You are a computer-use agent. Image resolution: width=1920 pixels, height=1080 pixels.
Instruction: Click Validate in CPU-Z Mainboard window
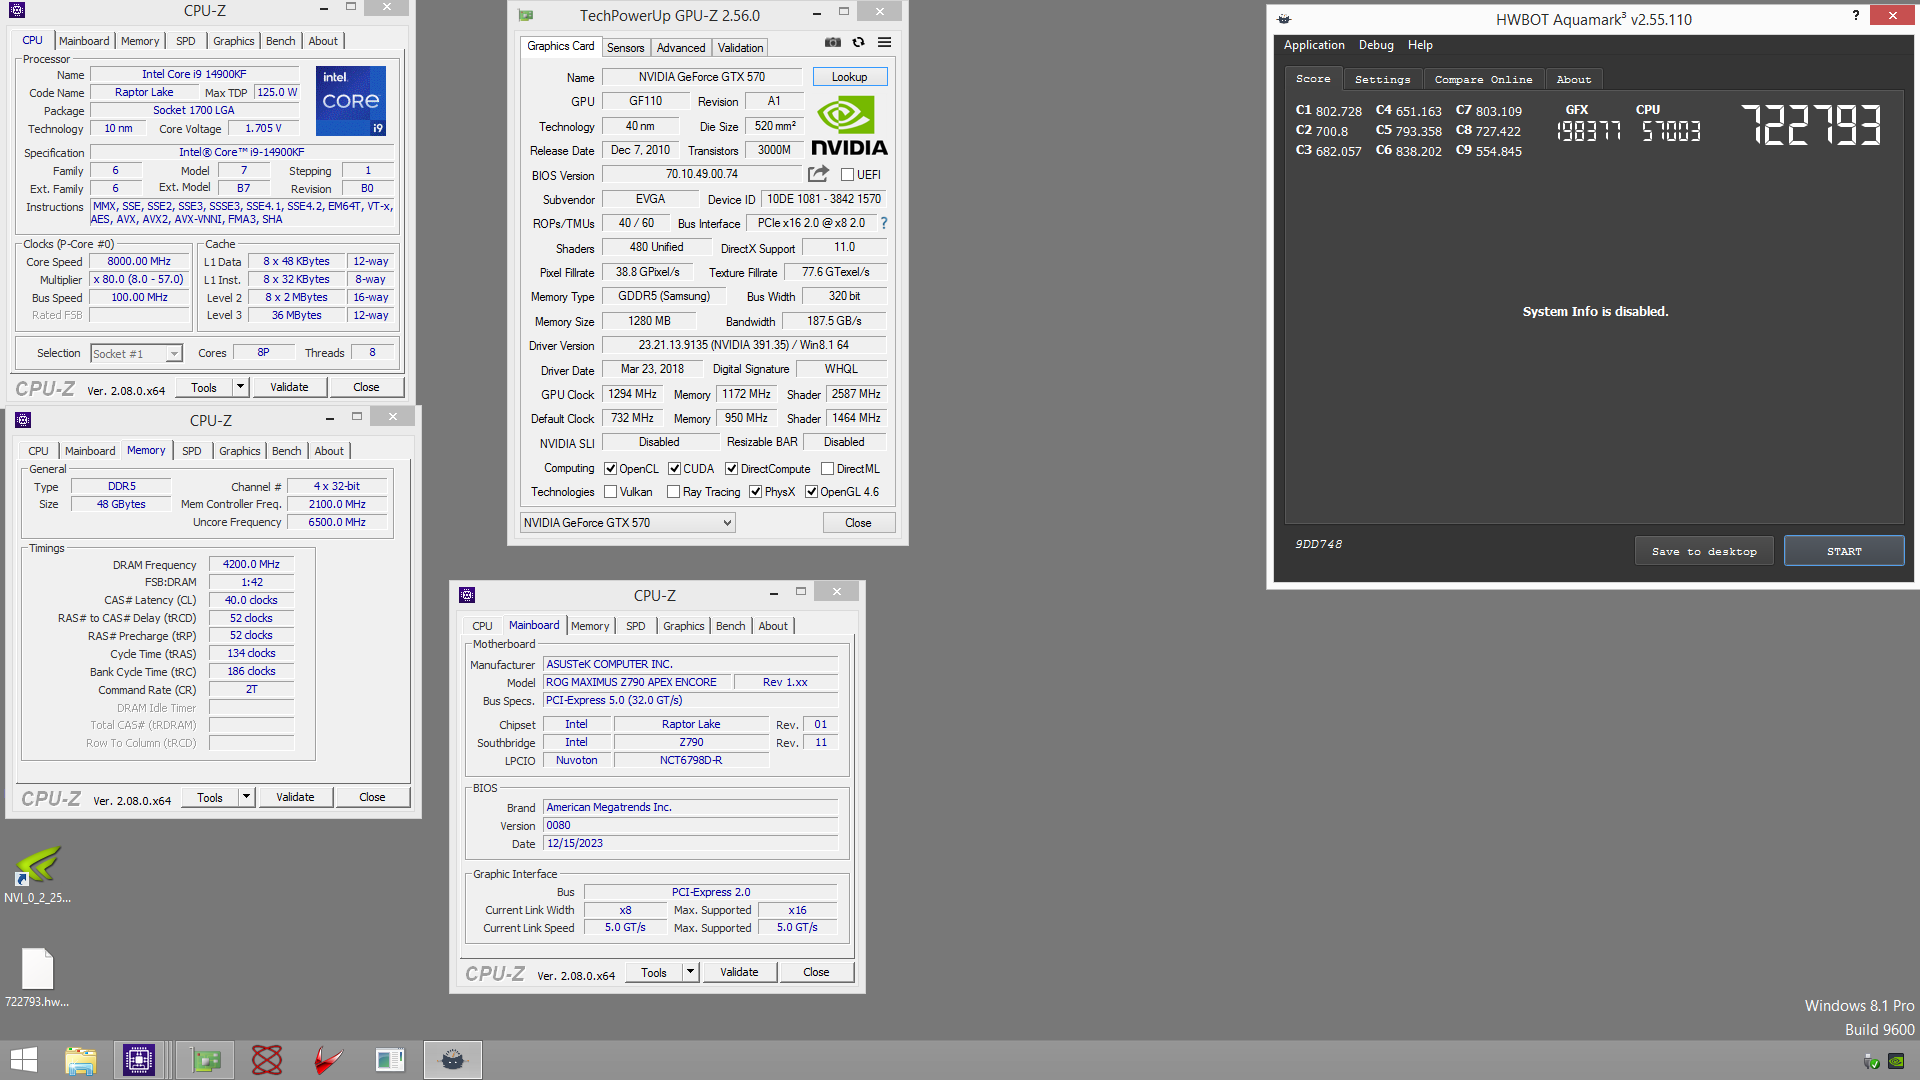pyautogui.click(x=739, y=972)
